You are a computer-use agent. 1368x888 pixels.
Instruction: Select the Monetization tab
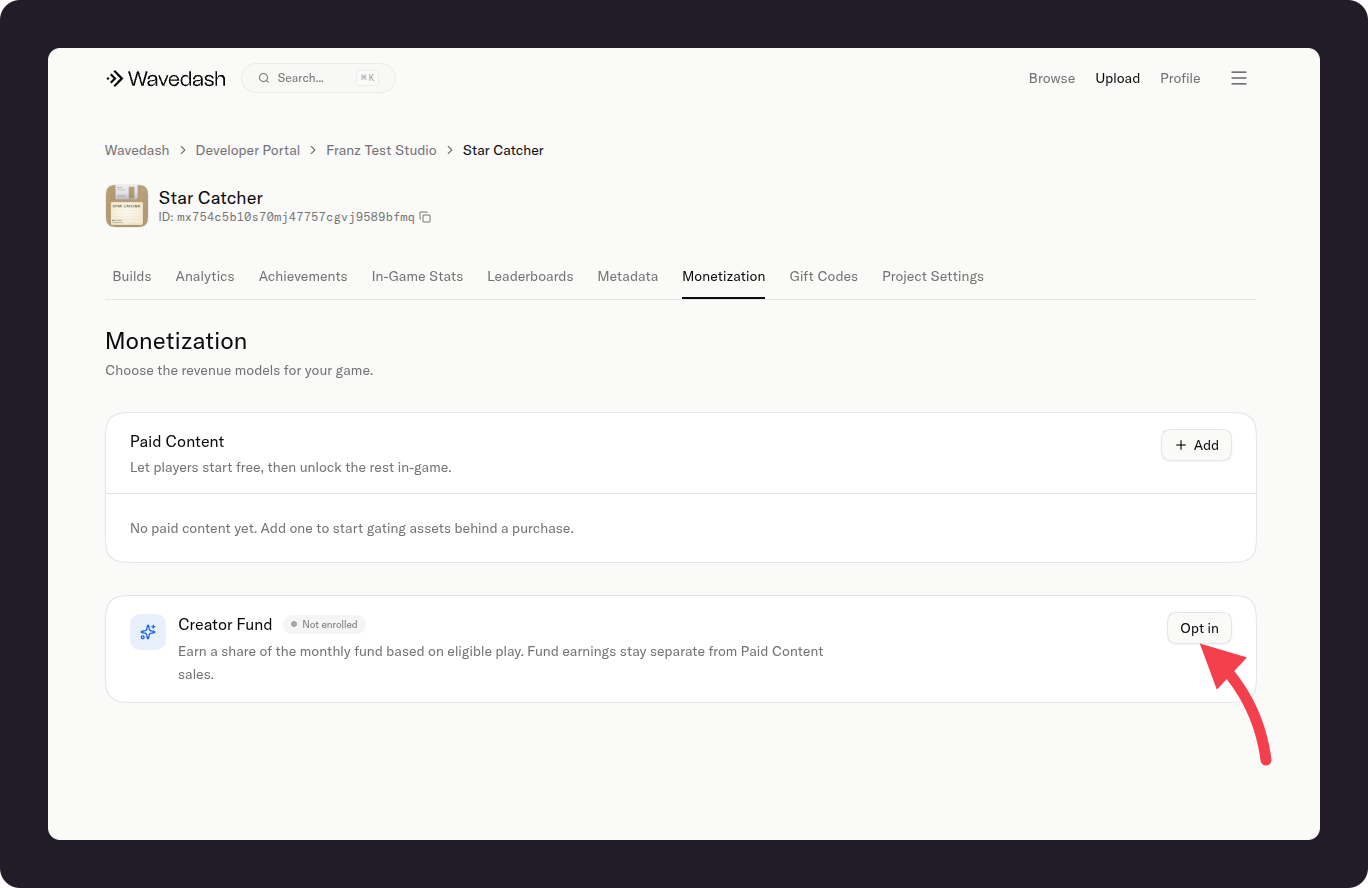(x=724, y=276)
